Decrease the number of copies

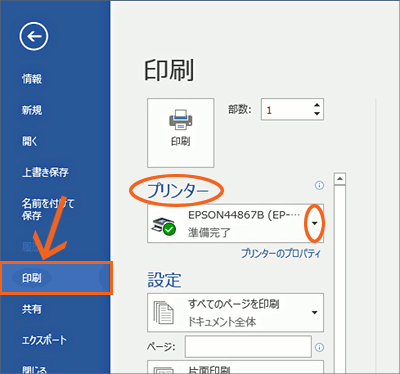[317, 114]
